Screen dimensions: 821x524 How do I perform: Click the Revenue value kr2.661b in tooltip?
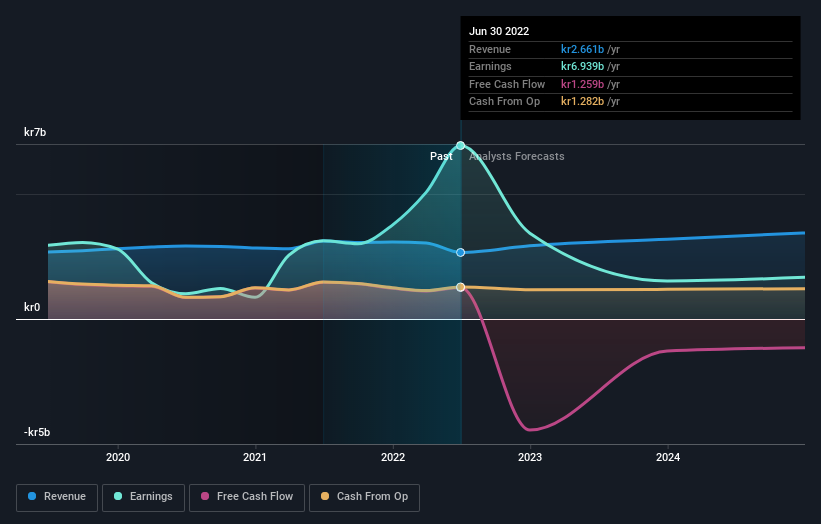point(582,49)
